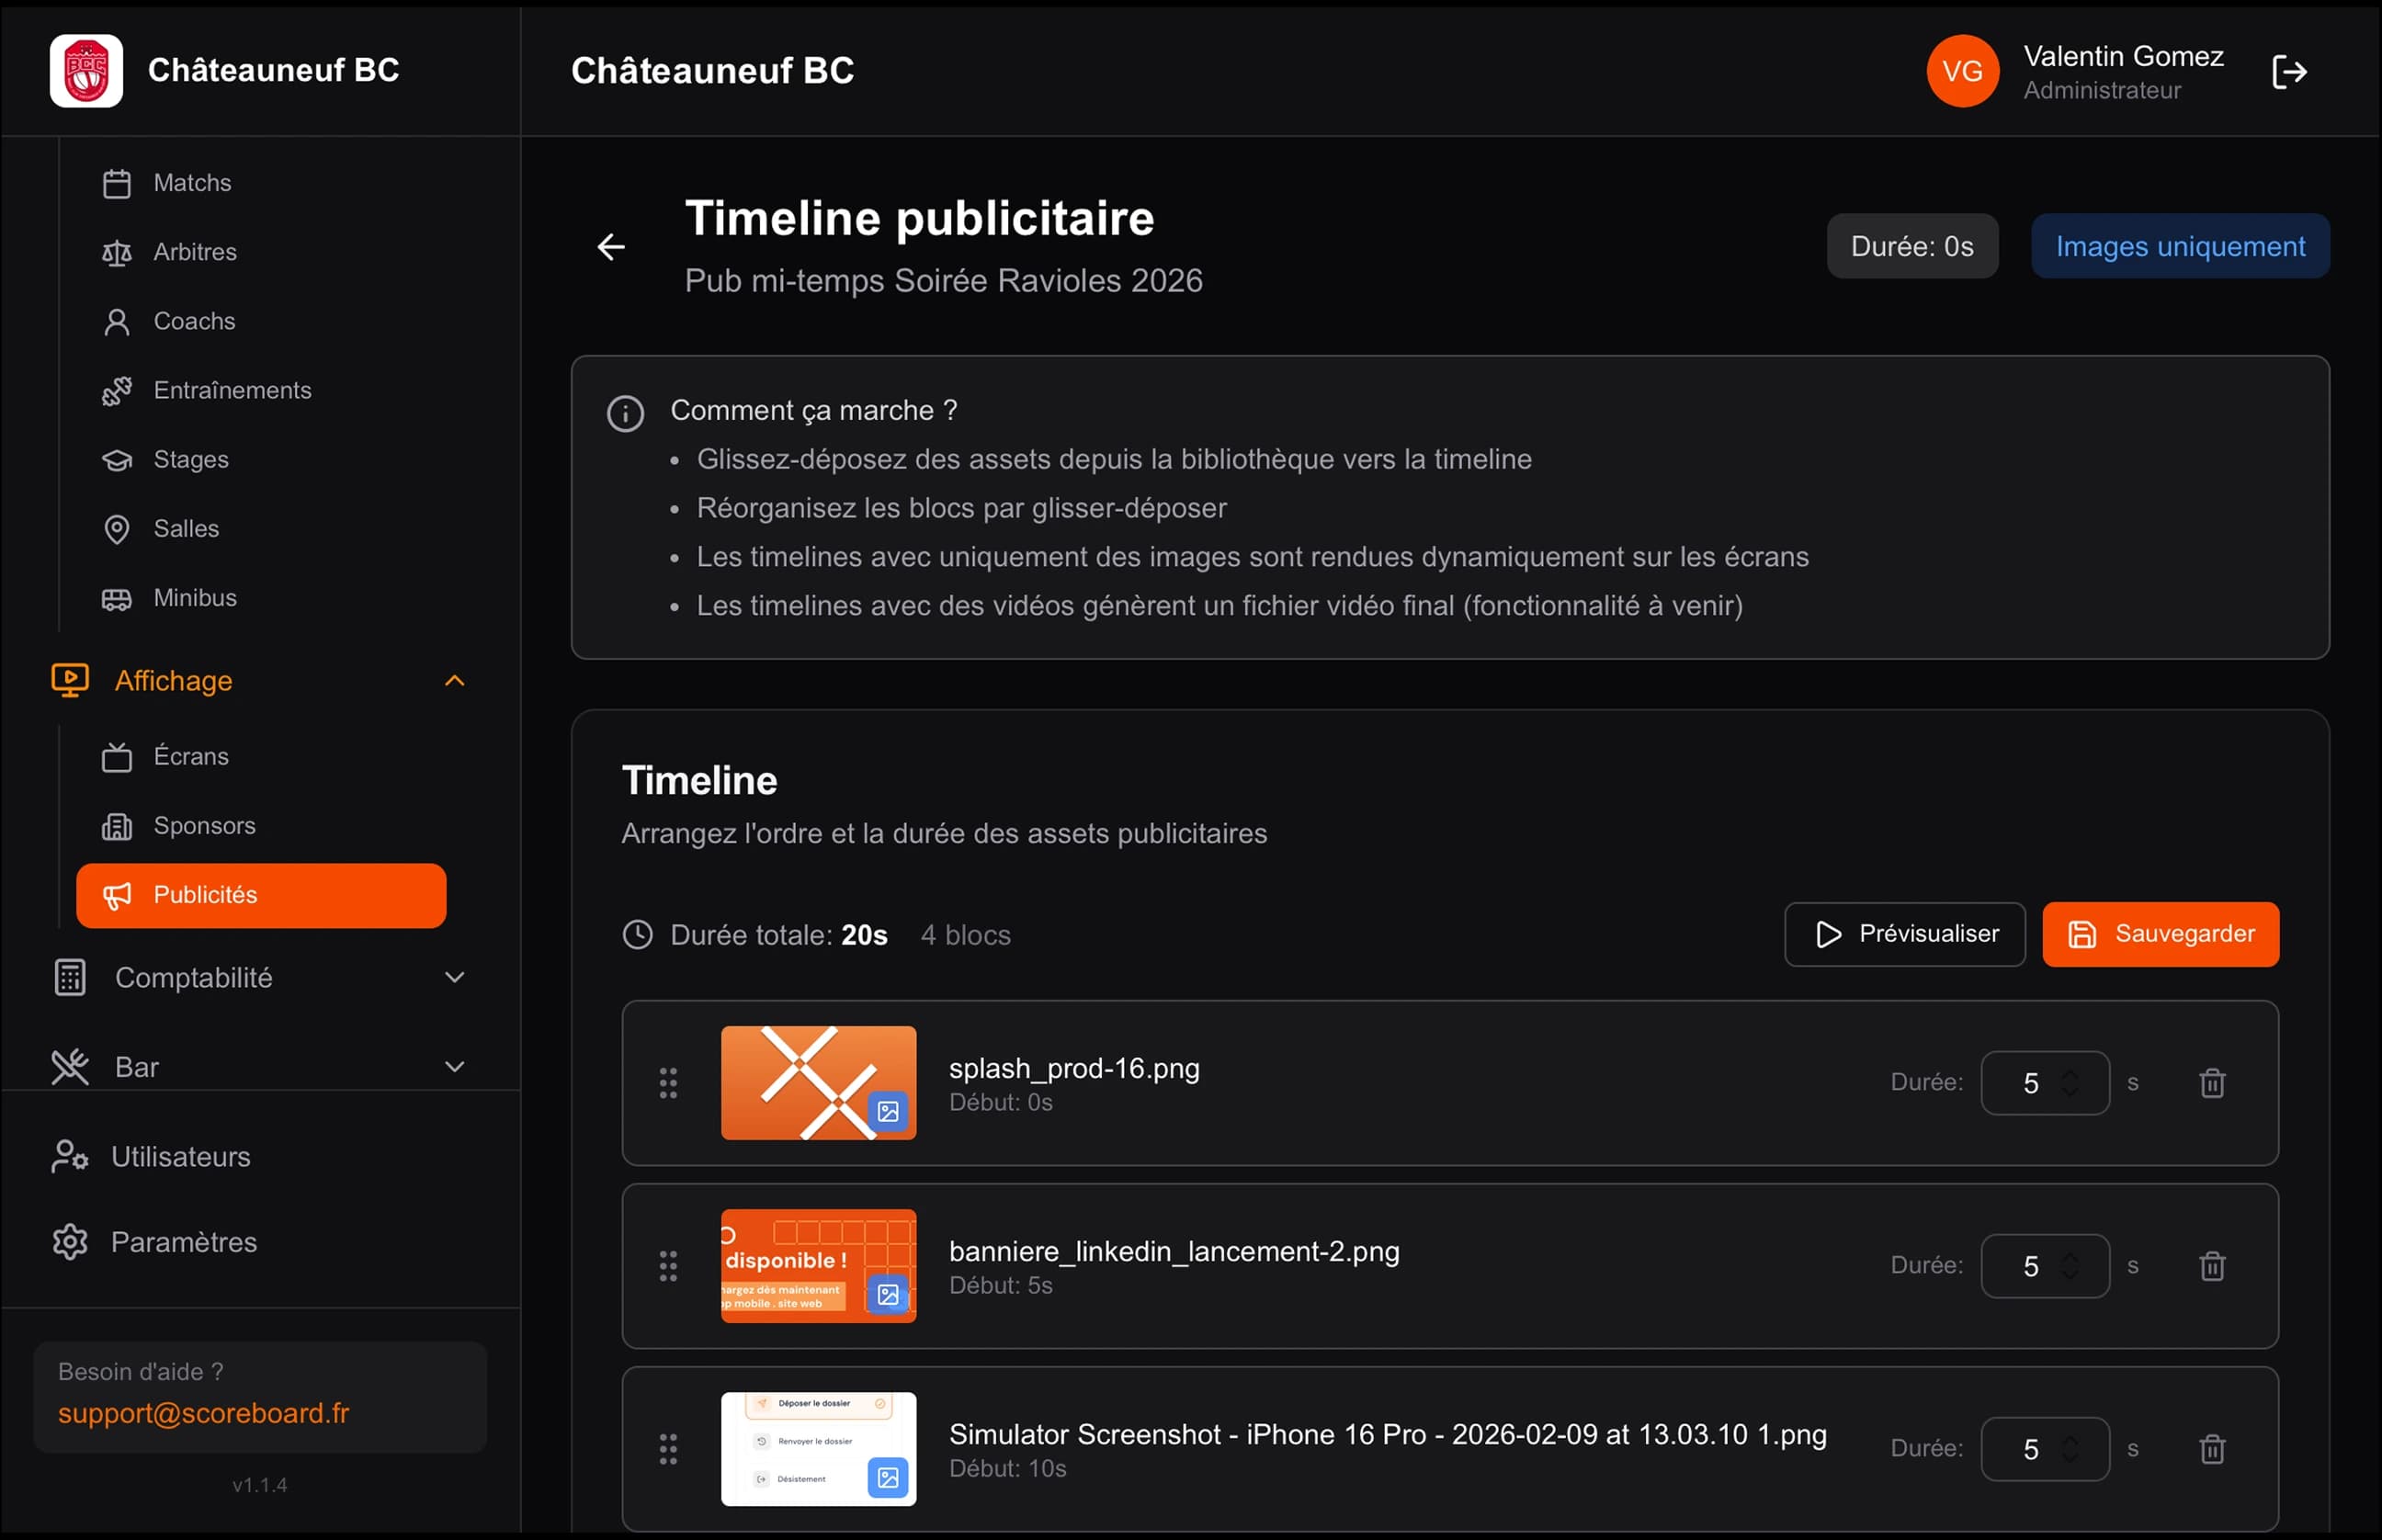Click the logout icon next to Valentin Gomez
Image resolution: width=2382 pixels, height=1540 pixels.
[2288, 72]
